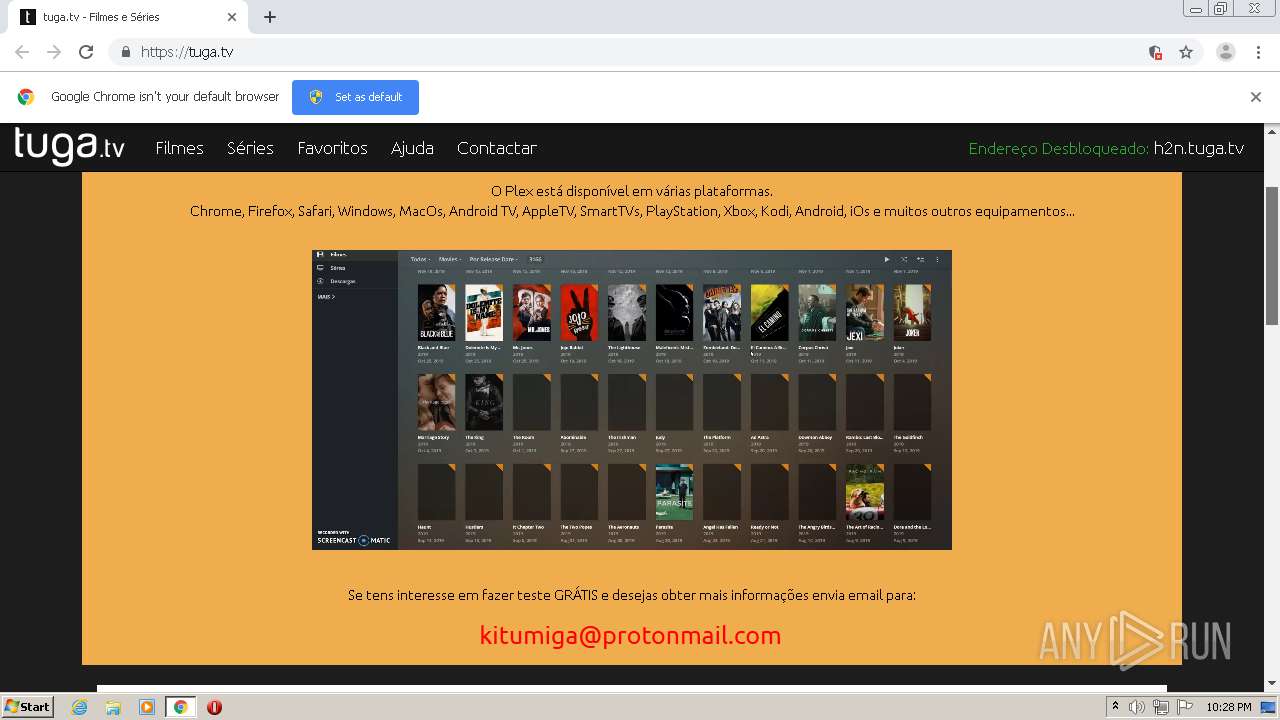
Task: Open the Windows Start menu
Action: pos(28,706)
